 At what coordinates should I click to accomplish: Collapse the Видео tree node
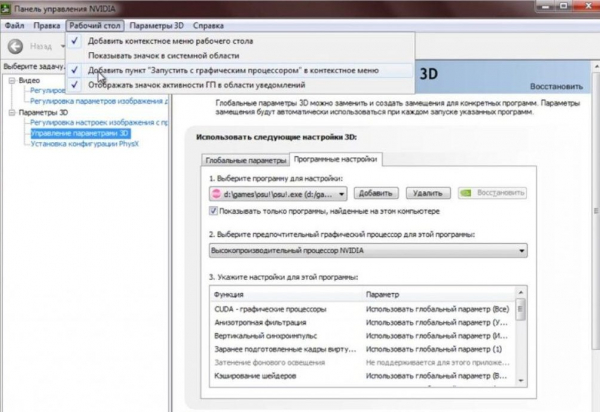coord(12,80)
